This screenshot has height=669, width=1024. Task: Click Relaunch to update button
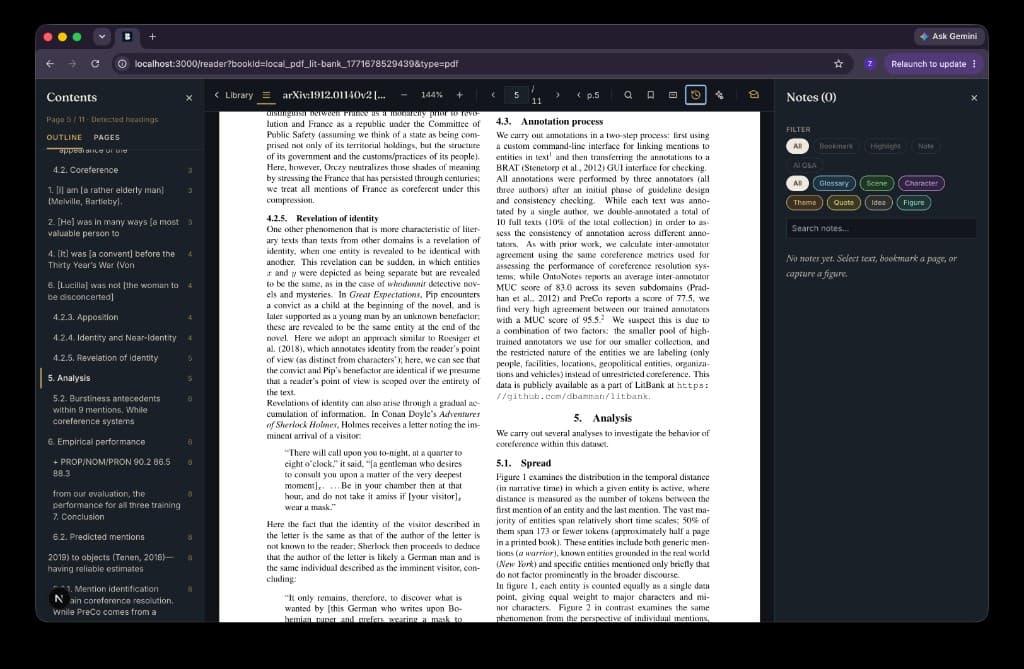928,63
